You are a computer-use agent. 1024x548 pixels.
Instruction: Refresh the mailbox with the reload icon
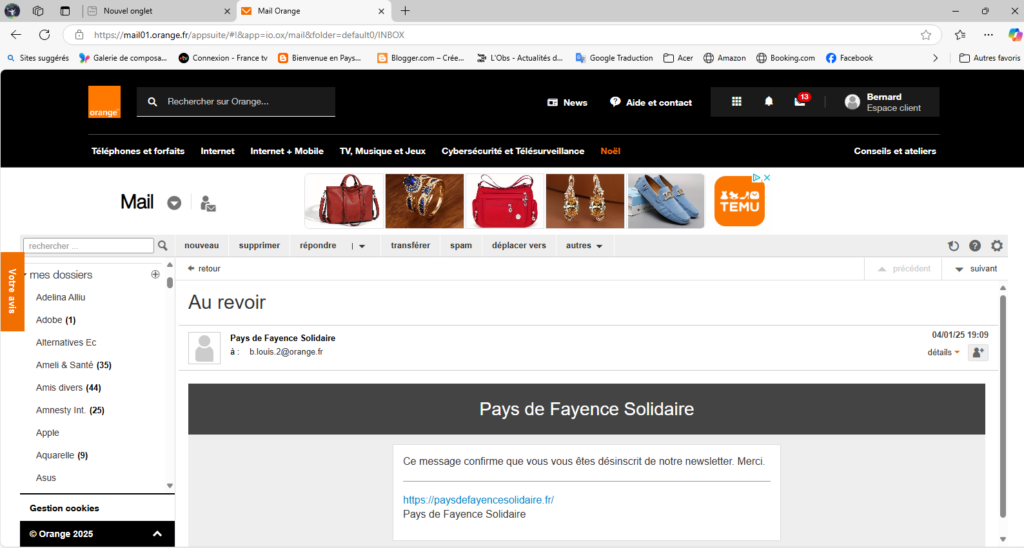(x=953, y=246)
